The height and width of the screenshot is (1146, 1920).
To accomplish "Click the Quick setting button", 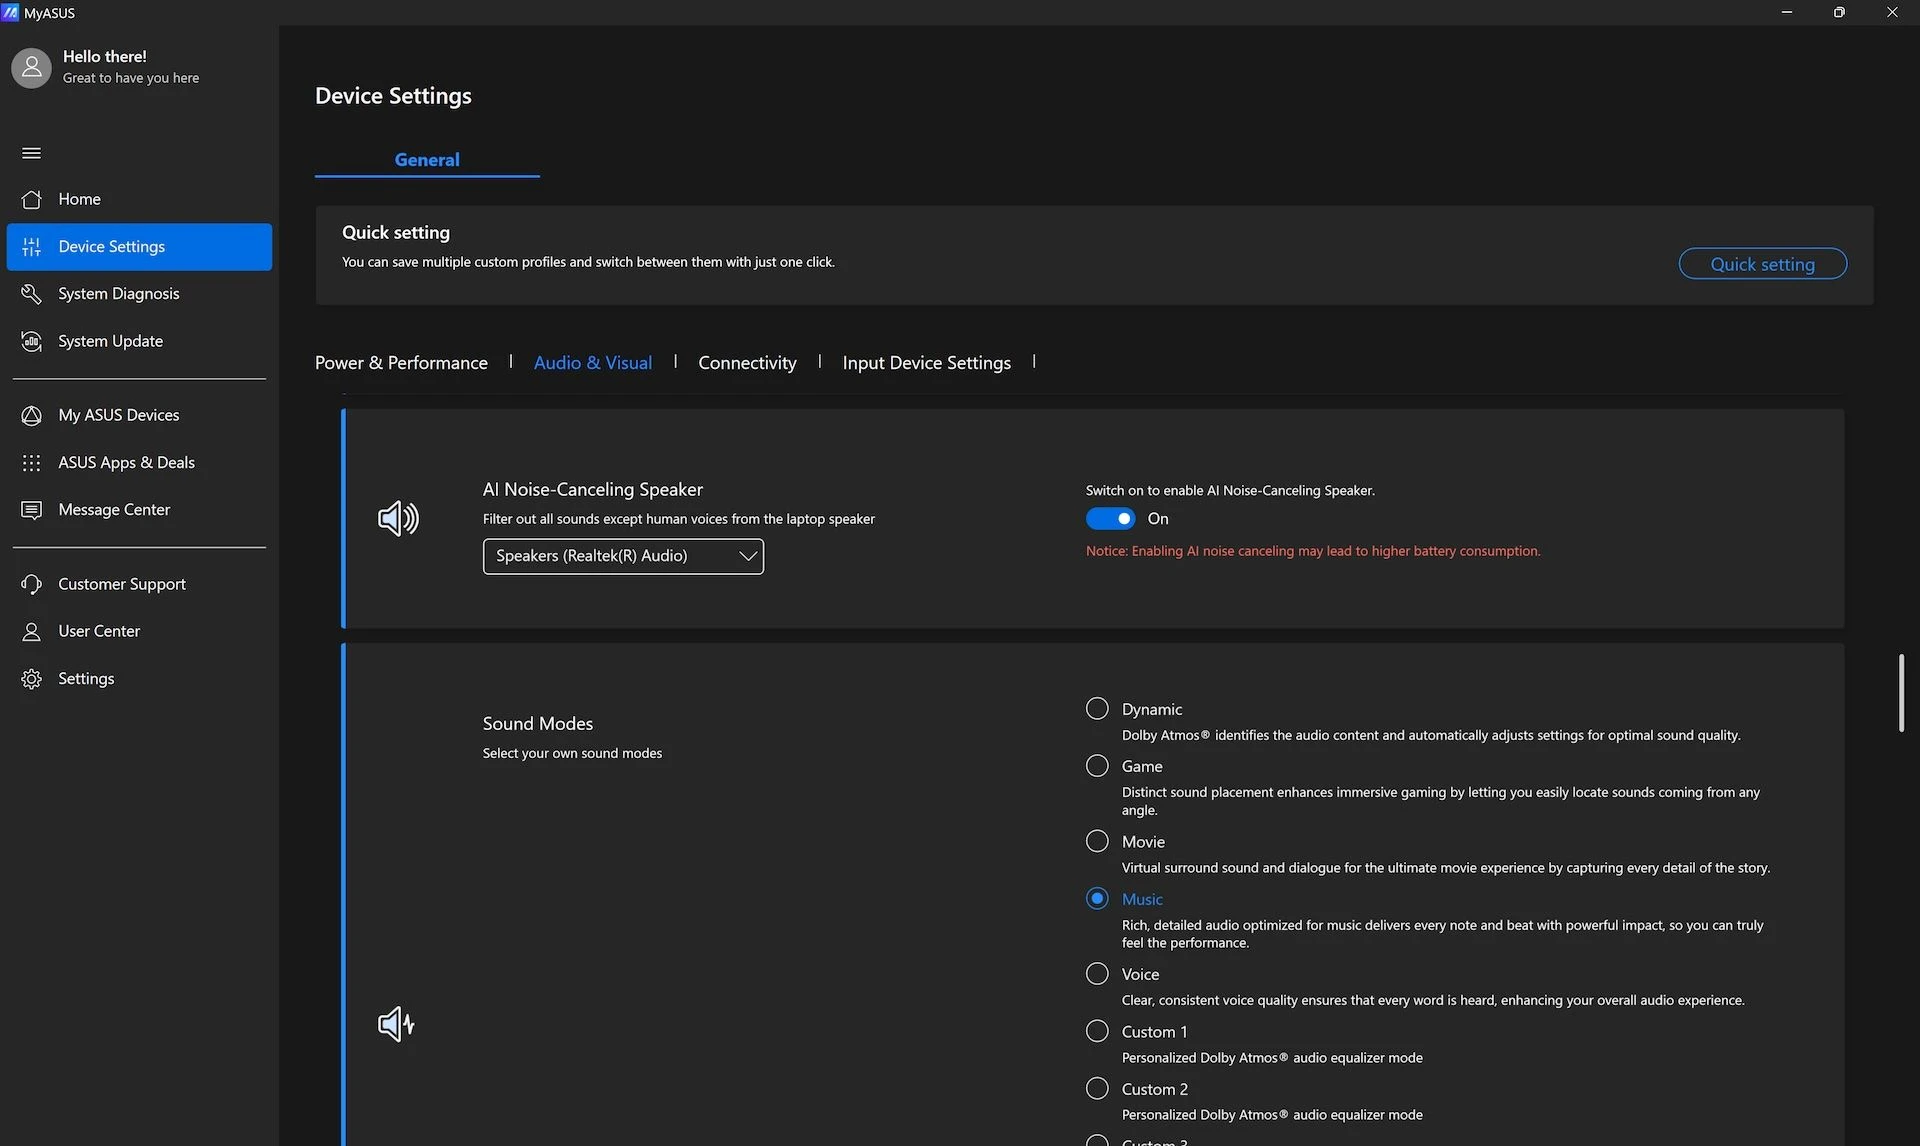I will click(x=1762, y=264).
